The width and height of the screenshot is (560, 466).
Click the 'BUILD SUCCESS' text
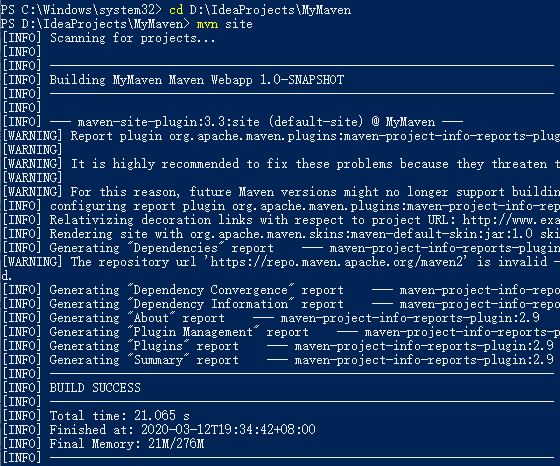pos(95,388)
